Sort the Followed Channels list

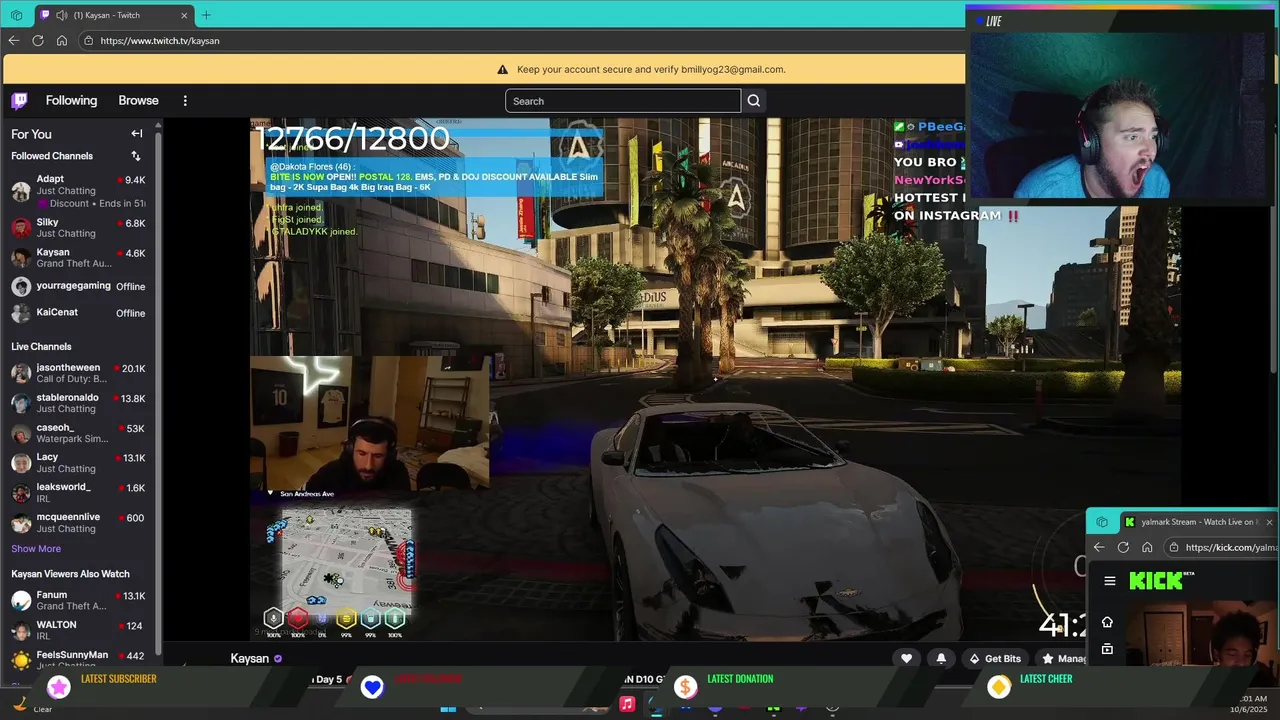pyautogui.click(x=136, y=156)
